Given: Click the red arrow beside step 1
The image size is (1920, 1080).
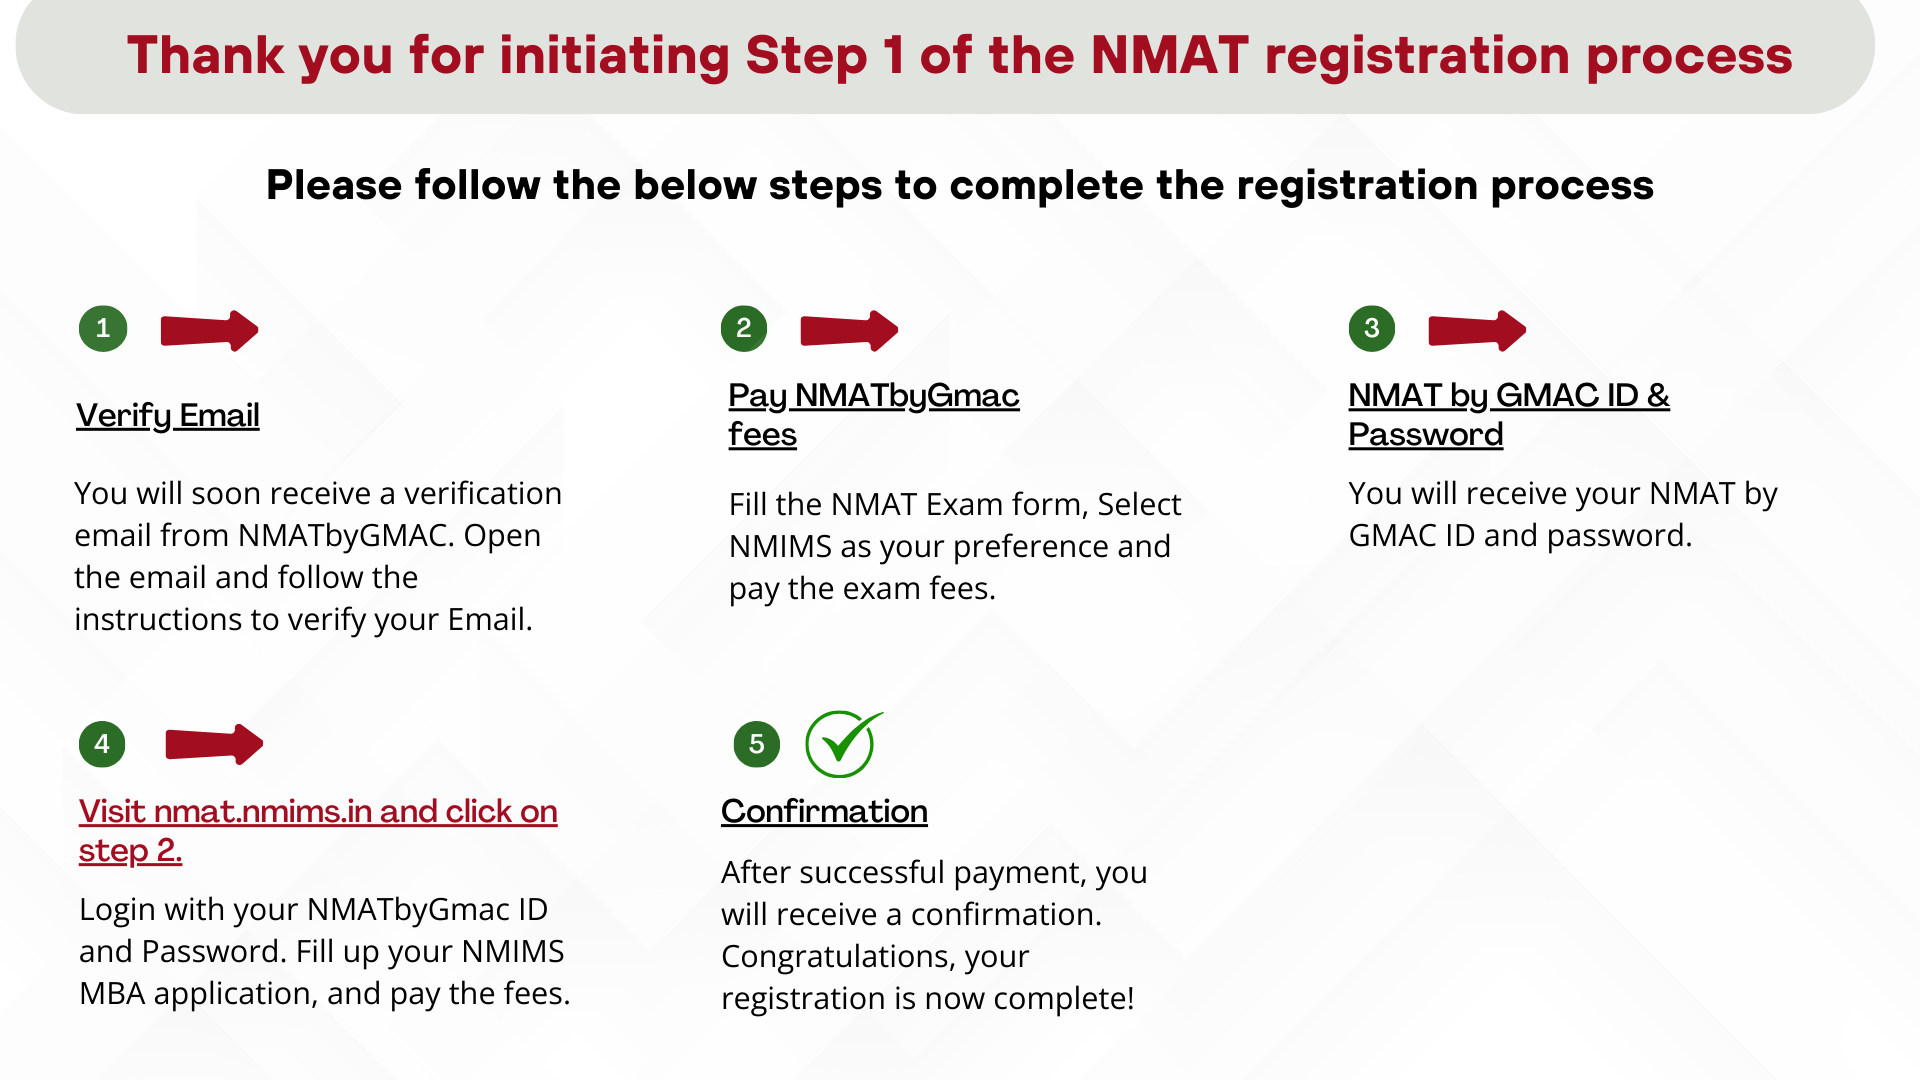Looking at the screenshot, I should click(210, 330).
